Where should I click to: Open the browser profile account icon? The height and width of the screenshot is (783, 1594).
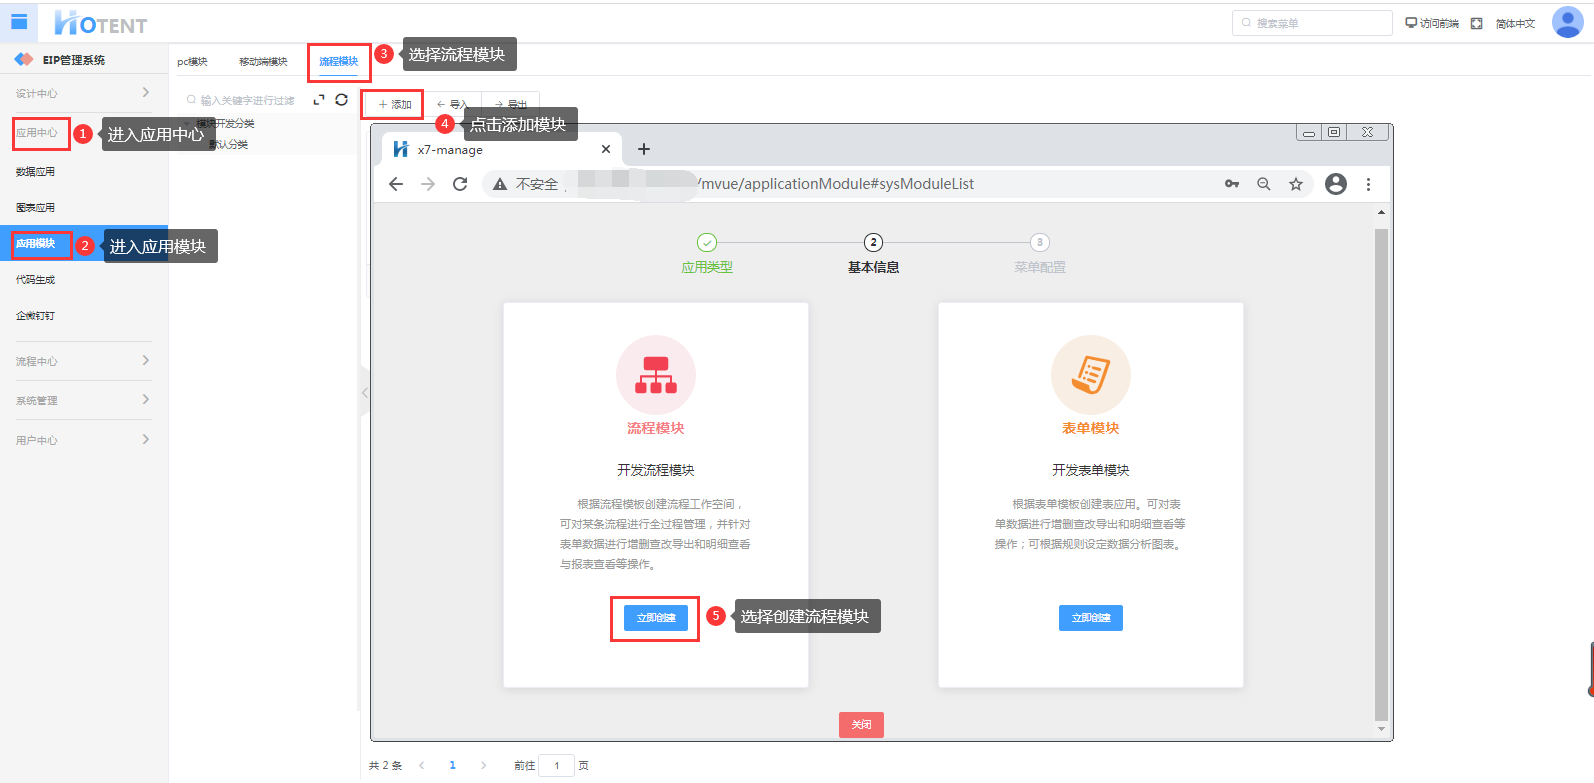1336,184
